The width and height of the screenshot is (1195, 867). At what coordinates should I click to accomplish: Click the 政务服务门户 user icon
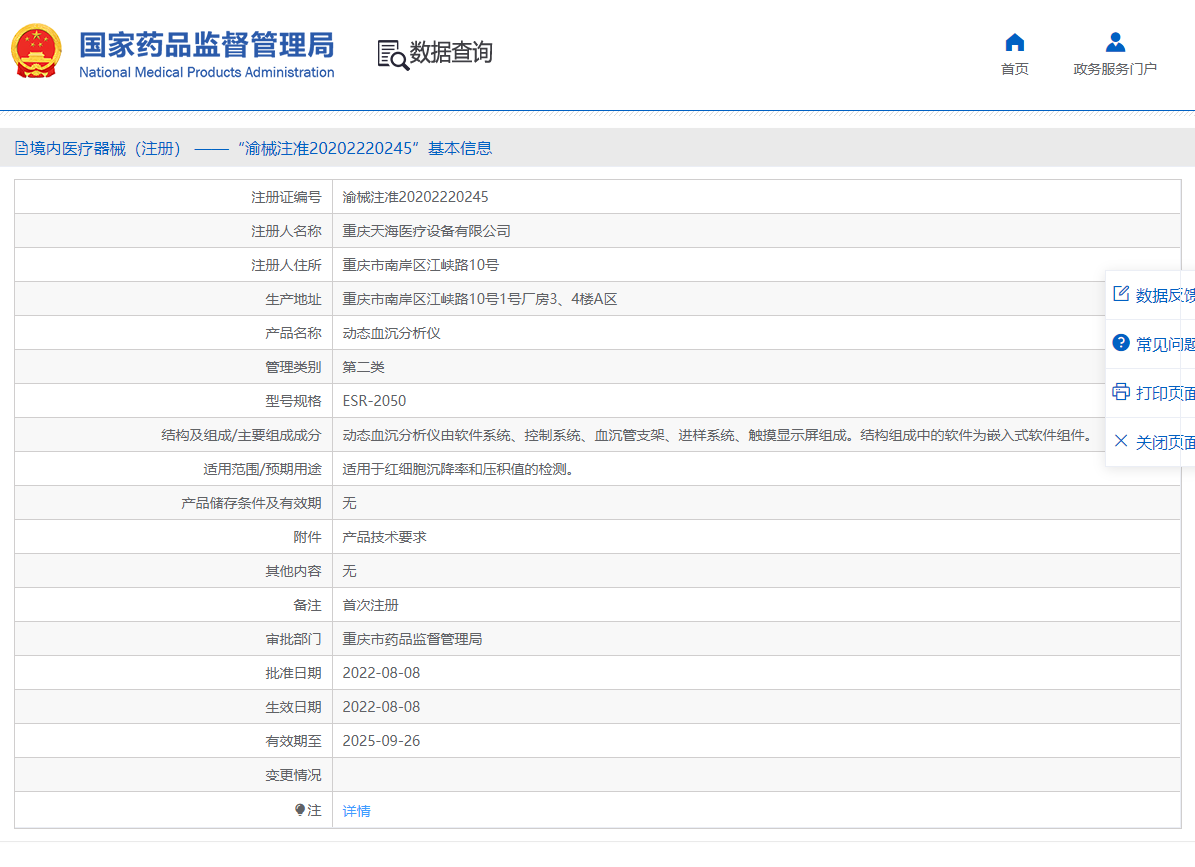[1115, 42]
